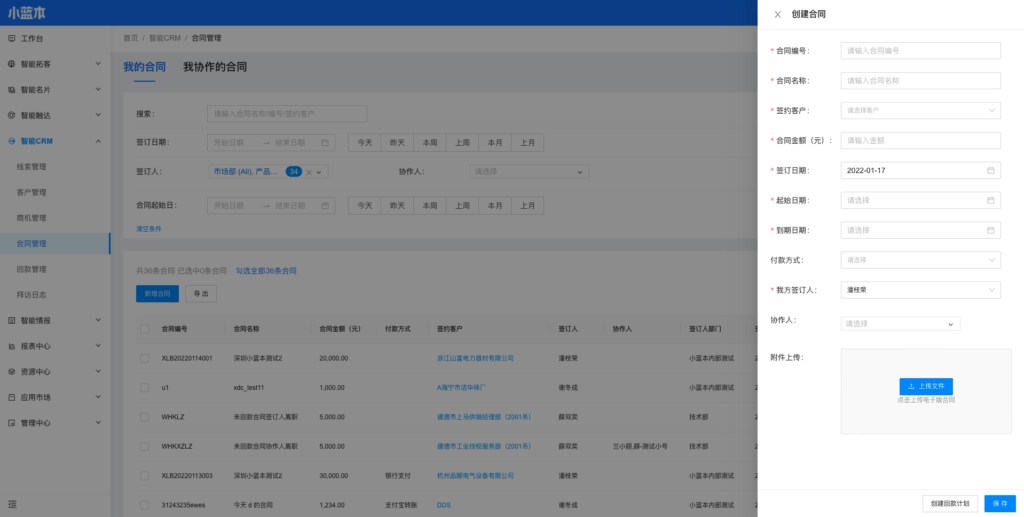Check the row for contract XLB20220114001
This screenshot has height=517, width=1024.
145,357
